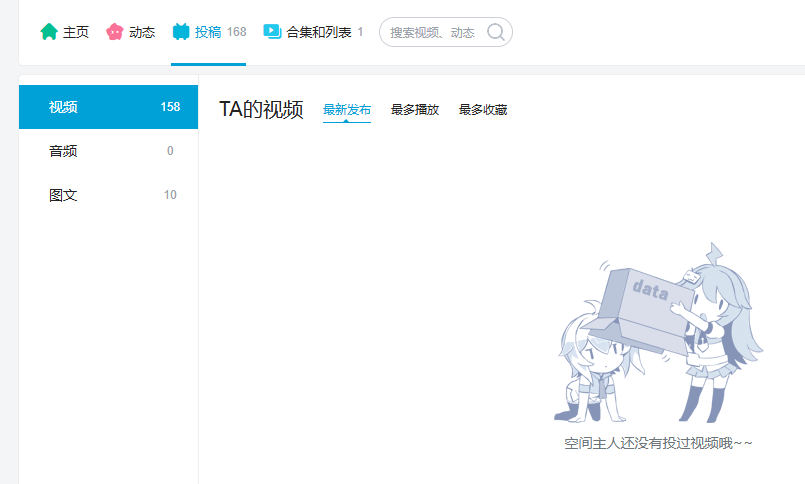805x484 pixels.
Task: Click the TA的视频 heading
Action: tap(261, 110)
